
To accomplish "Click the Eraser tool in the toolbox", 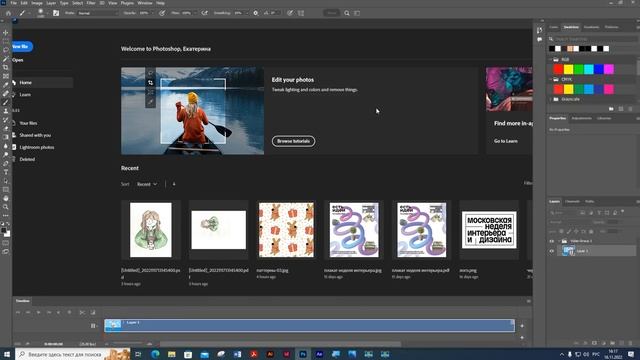I will pyautogui.click(x=6, y=129).
